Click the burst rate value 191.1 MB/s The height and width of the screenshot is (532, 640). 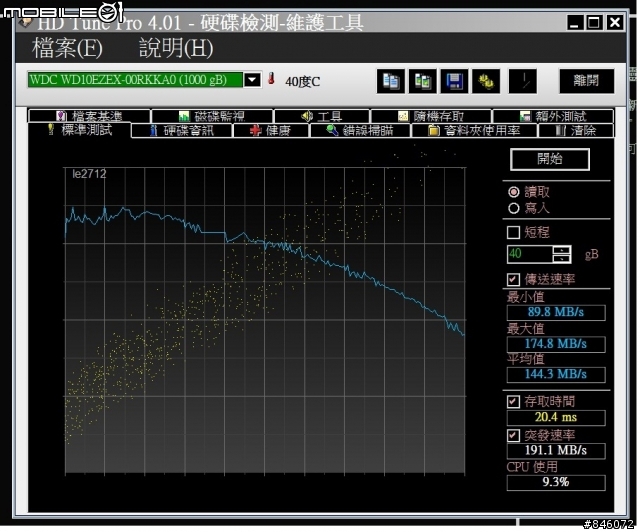[556, 450]
